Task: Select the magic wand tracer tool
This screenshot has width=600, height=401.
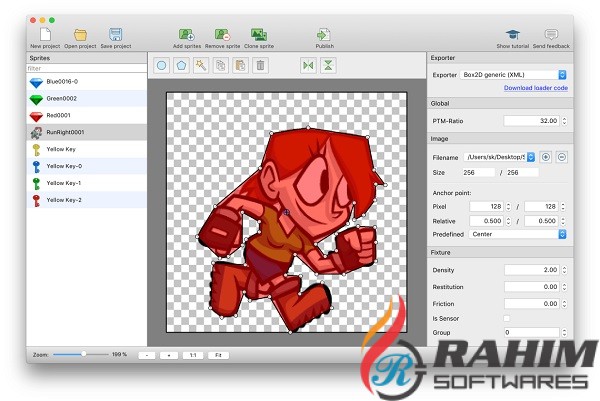Action: pyautogui.click(x=201, y=65)
